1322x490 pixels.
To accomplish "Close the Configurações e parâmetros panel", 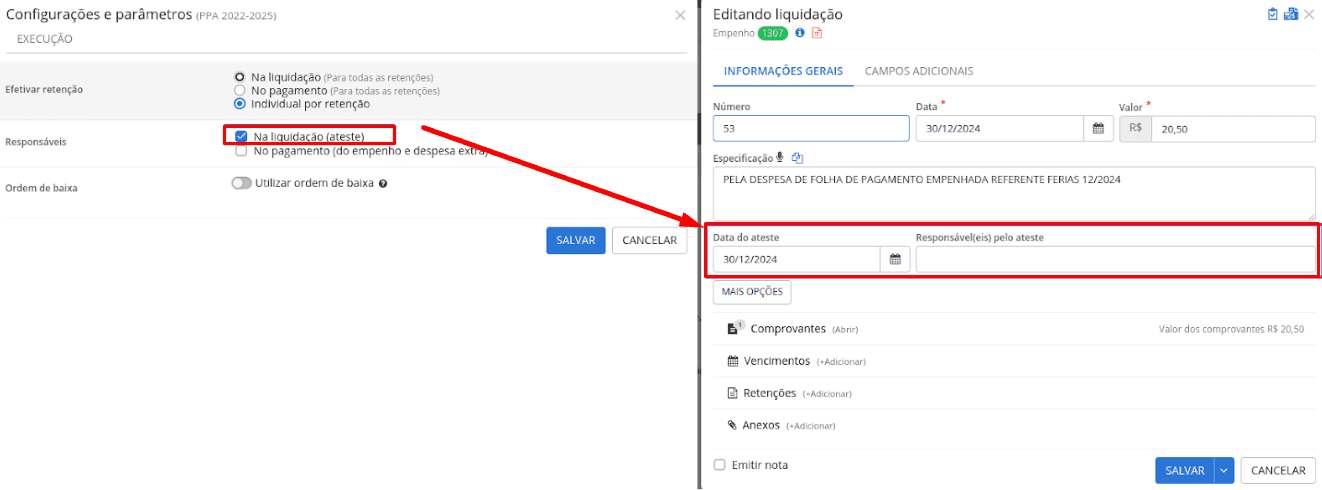I will (x=680, y=15).
